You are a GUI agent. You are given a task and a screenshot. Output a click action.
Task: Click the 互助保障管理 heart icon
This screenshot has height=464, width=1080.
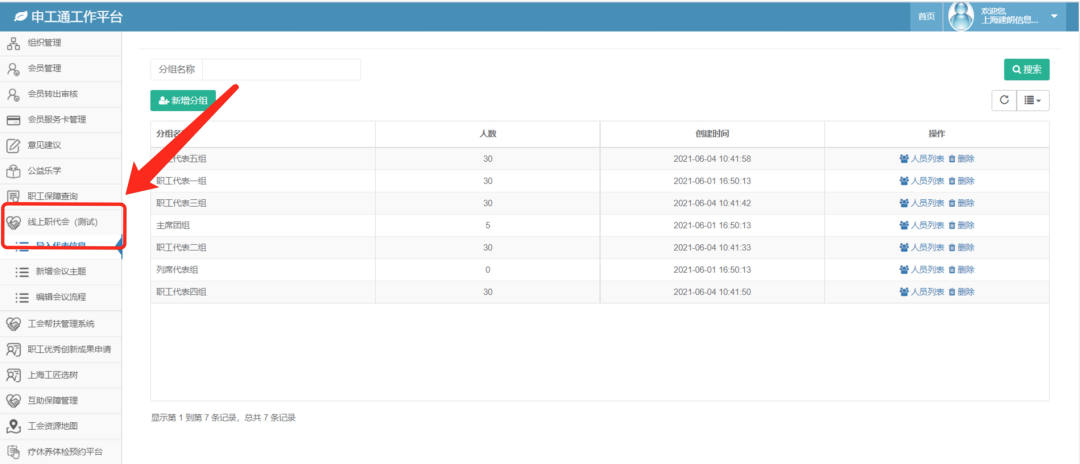pos(14,401)
